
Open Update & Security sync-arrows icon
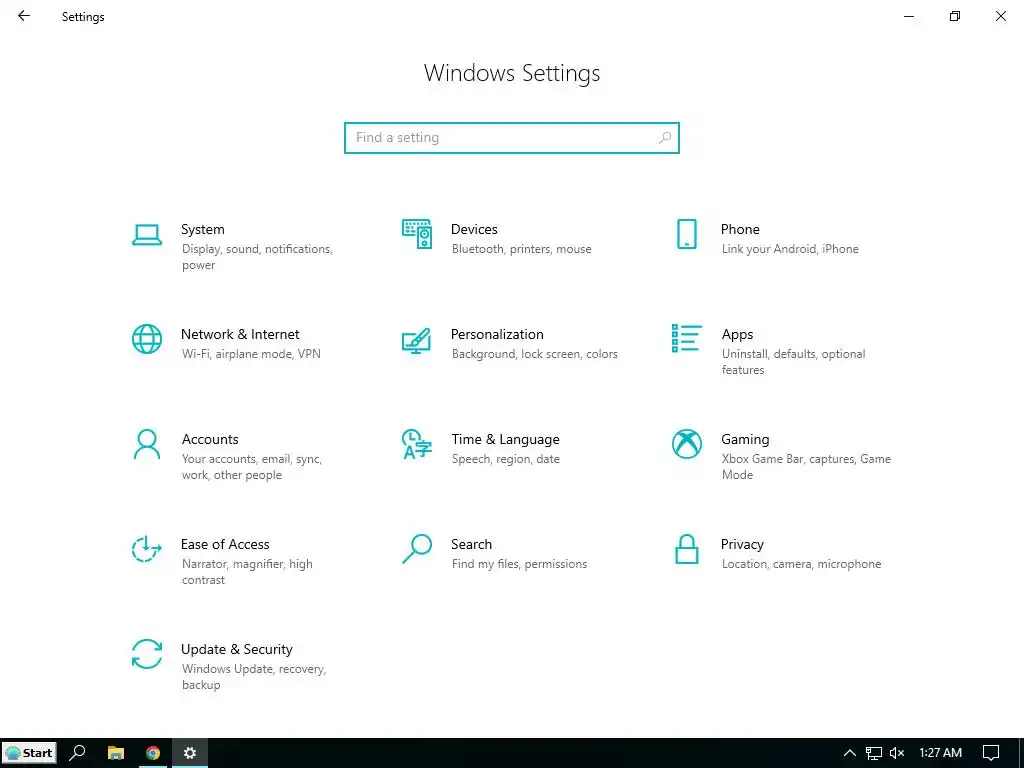point(147,654)
